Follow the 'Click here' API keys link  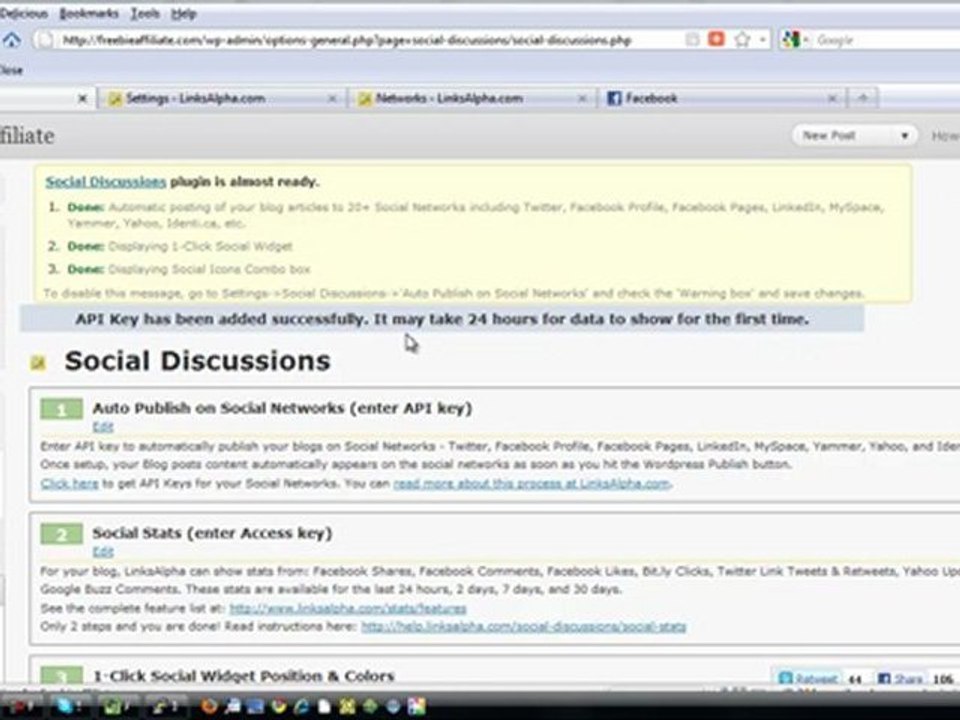click(69, 484)
